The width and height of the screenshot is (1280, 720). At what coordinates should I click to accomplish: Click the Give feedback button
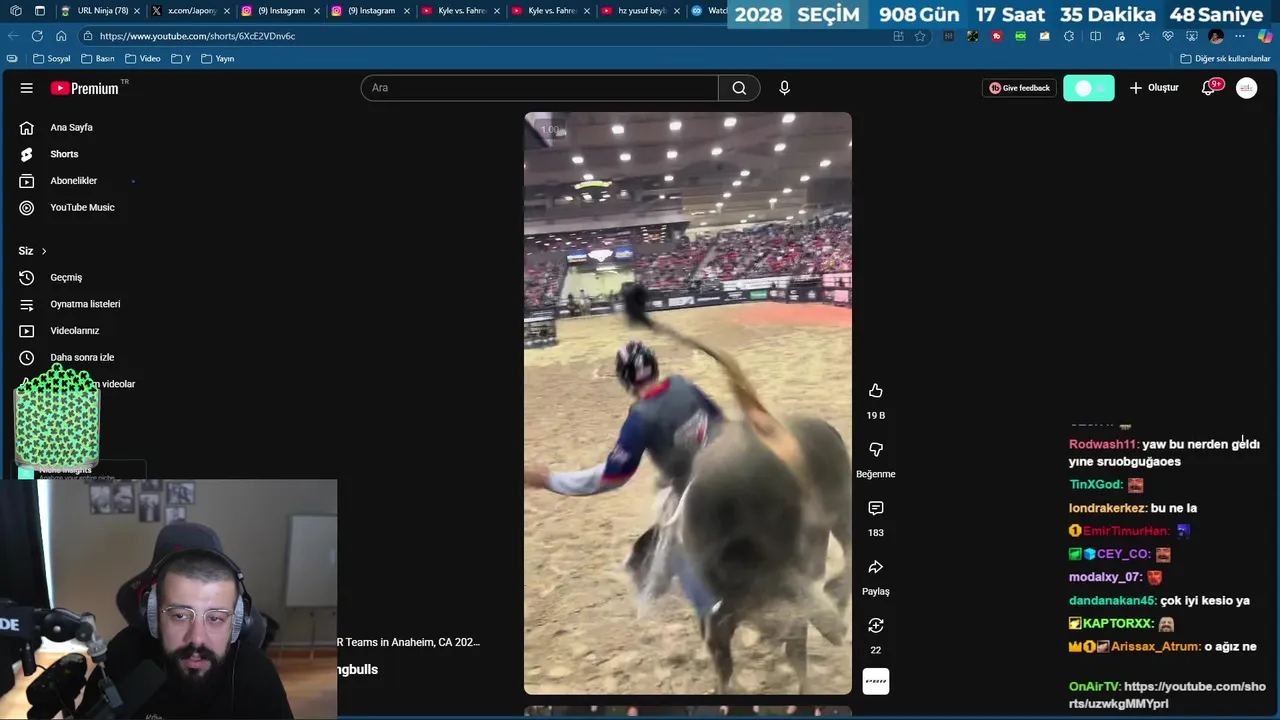(1019, 88)
